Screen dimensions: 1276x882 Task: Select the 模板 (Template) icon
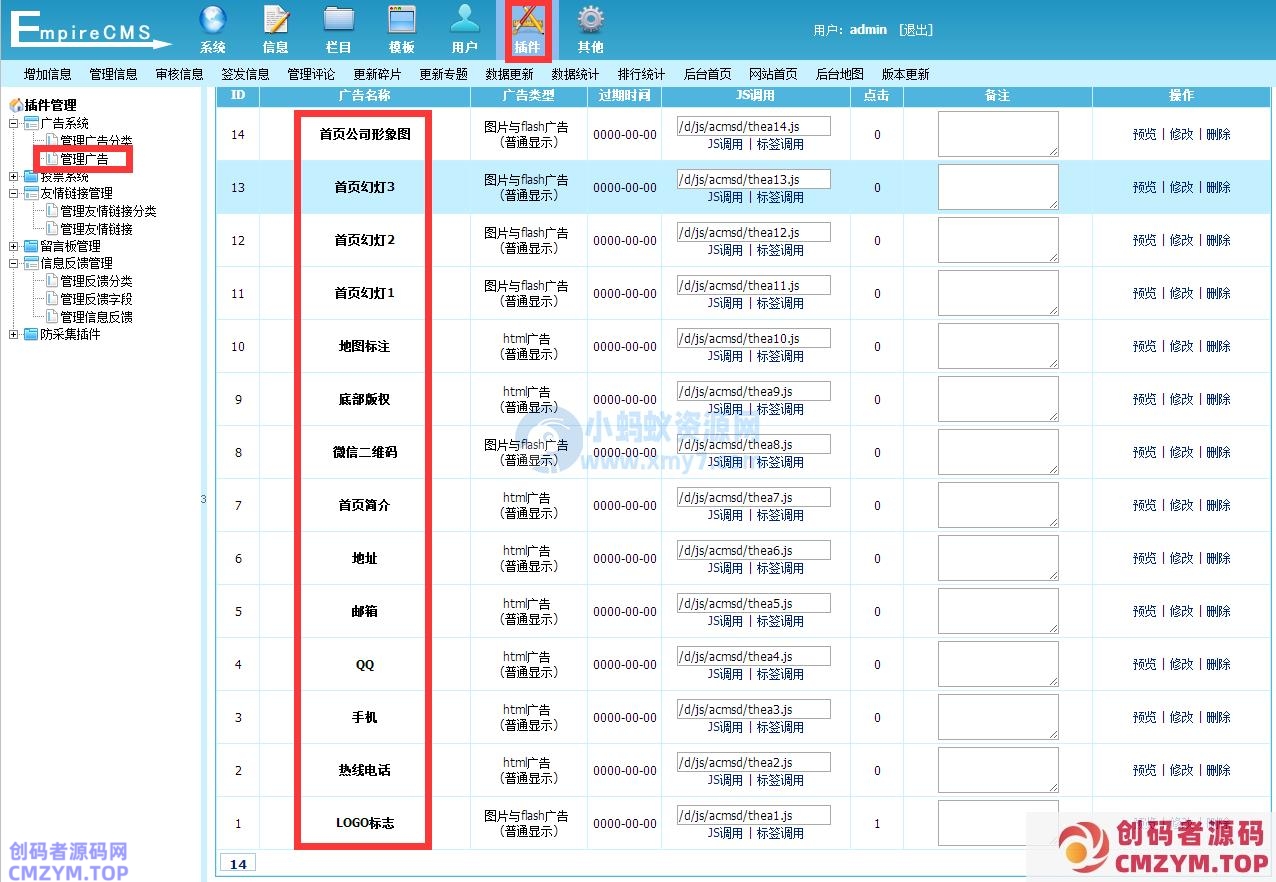(x=401, y=20)
